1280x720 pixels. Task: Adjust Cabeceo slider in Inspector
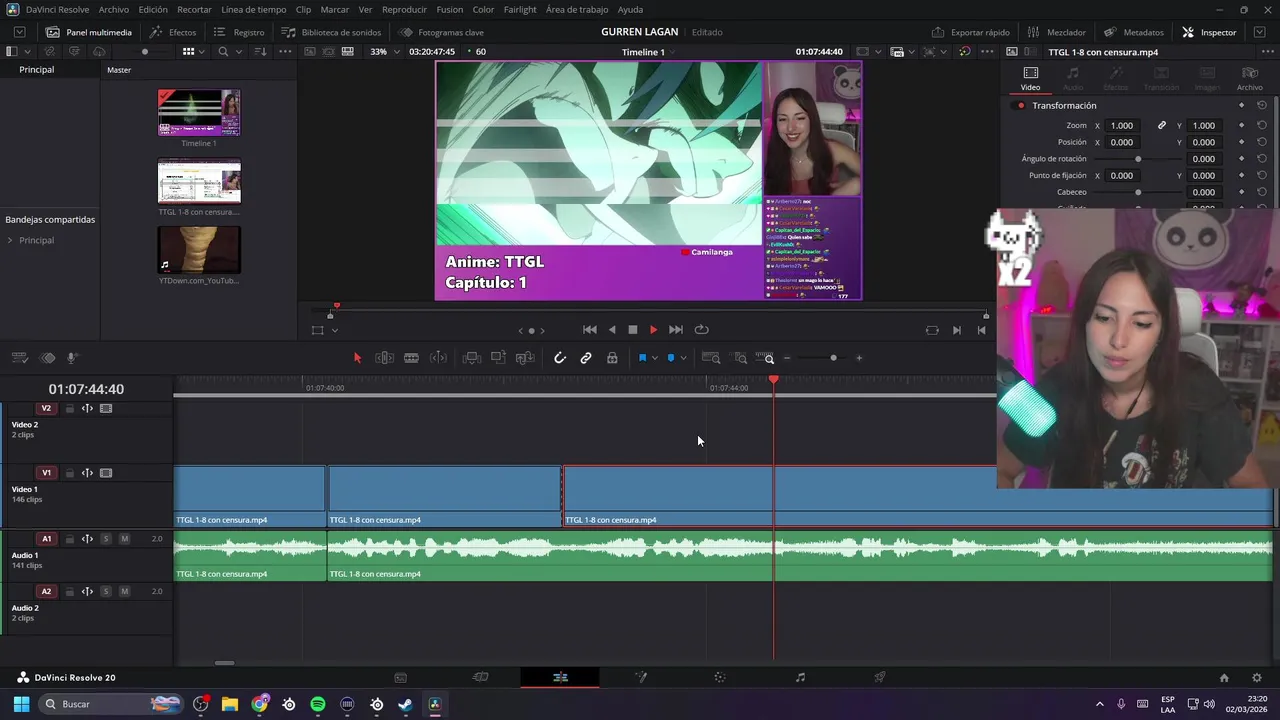(1138, 192)
